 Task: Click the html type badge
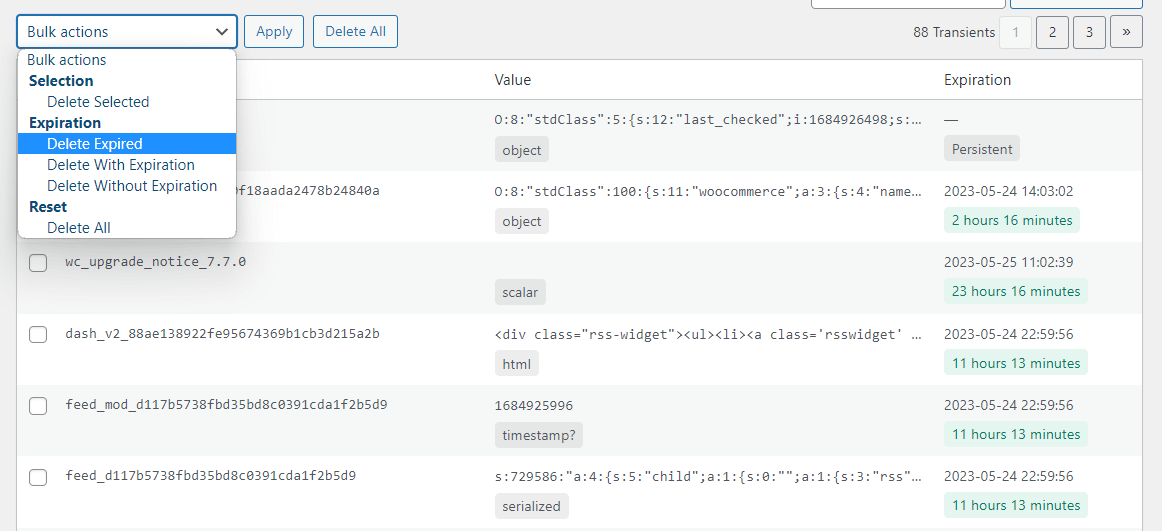click(x=517, y=364)
